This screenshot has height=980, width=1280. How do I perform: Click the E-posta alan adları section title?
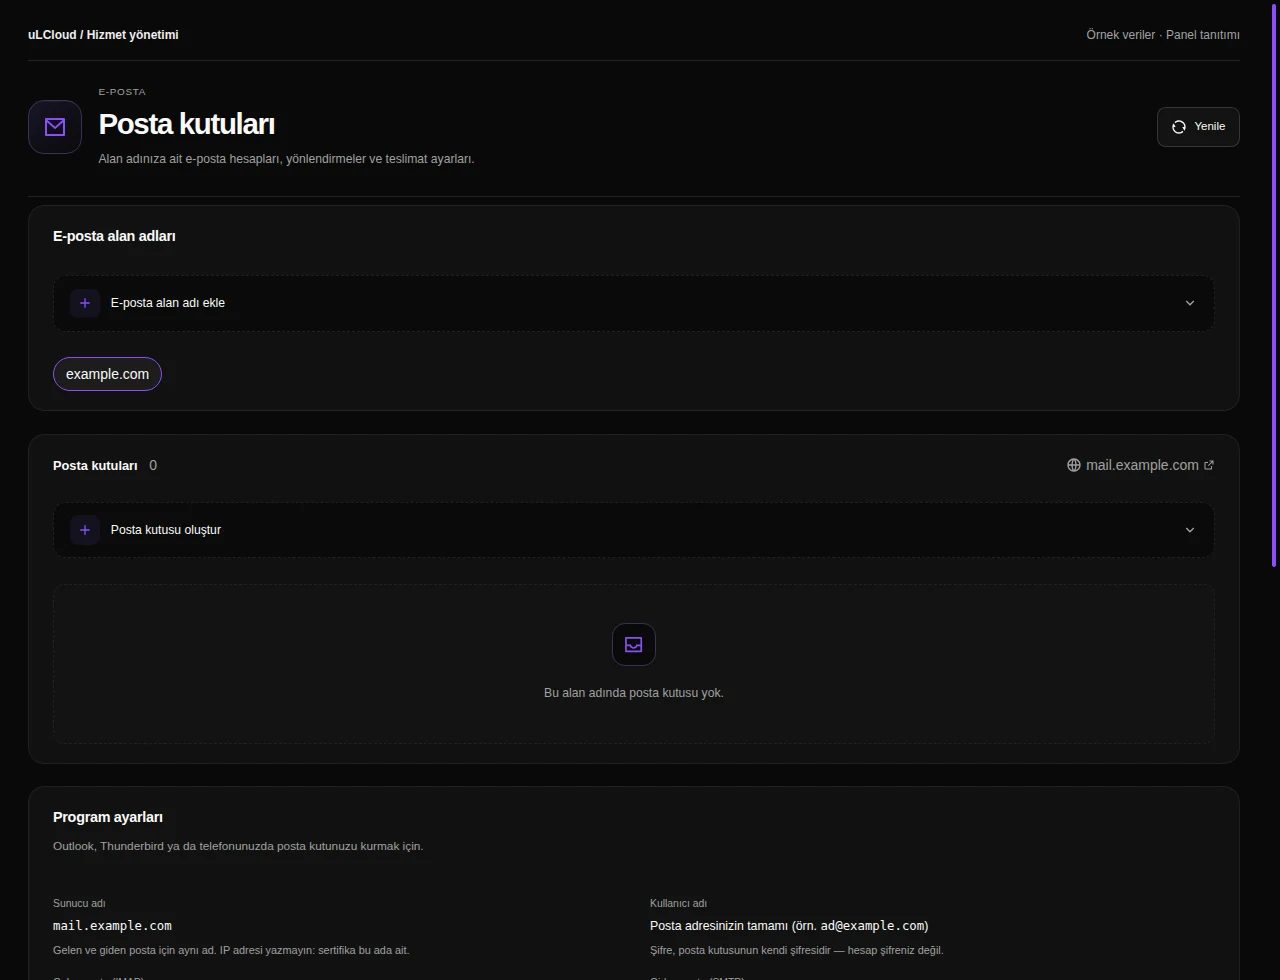(114, 236)
